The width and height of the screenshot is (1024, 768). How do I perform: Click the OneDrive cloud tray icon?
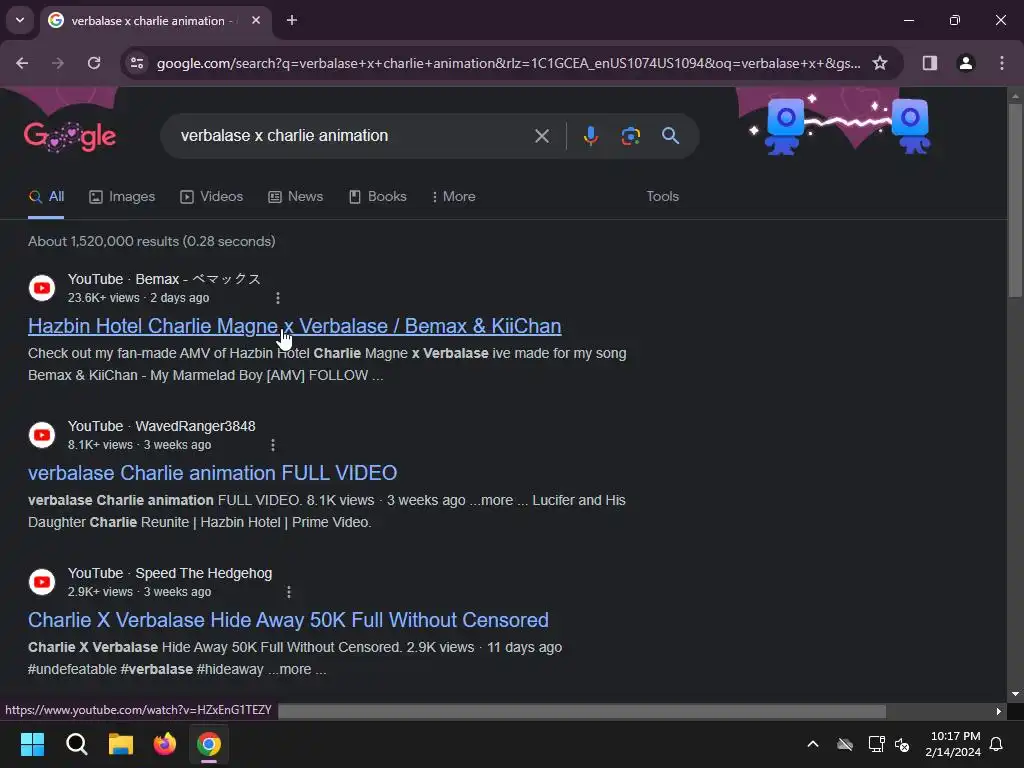[x=844, y=744]
